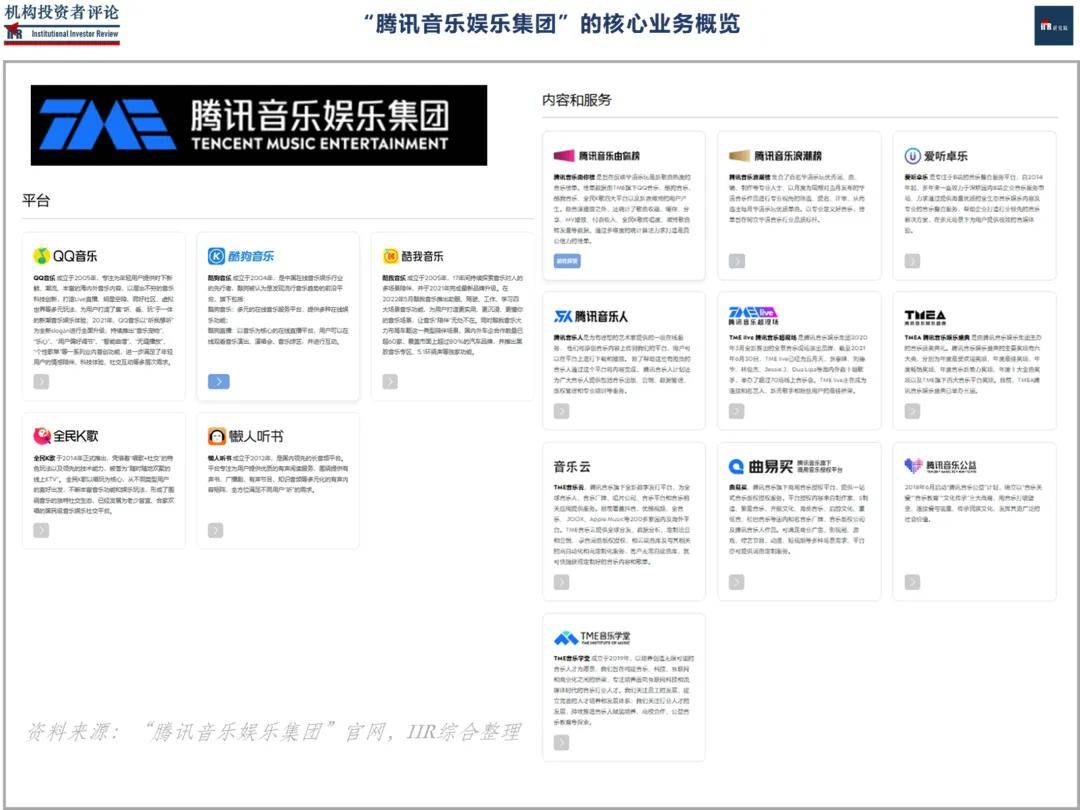
Task: Open the 懒人听书 card arrow button
Action: coord(216,530)
